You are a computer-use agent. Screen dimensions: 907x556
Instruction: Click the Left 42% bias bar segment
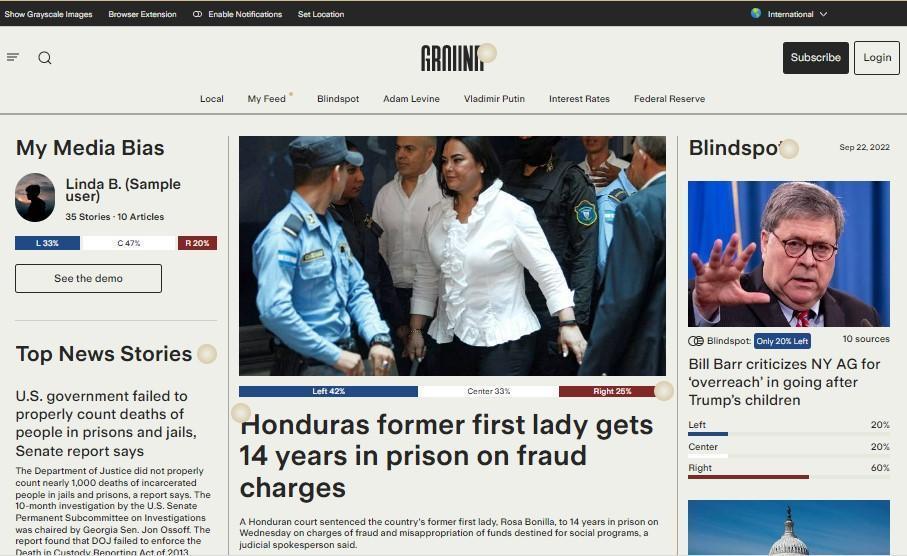328,392
